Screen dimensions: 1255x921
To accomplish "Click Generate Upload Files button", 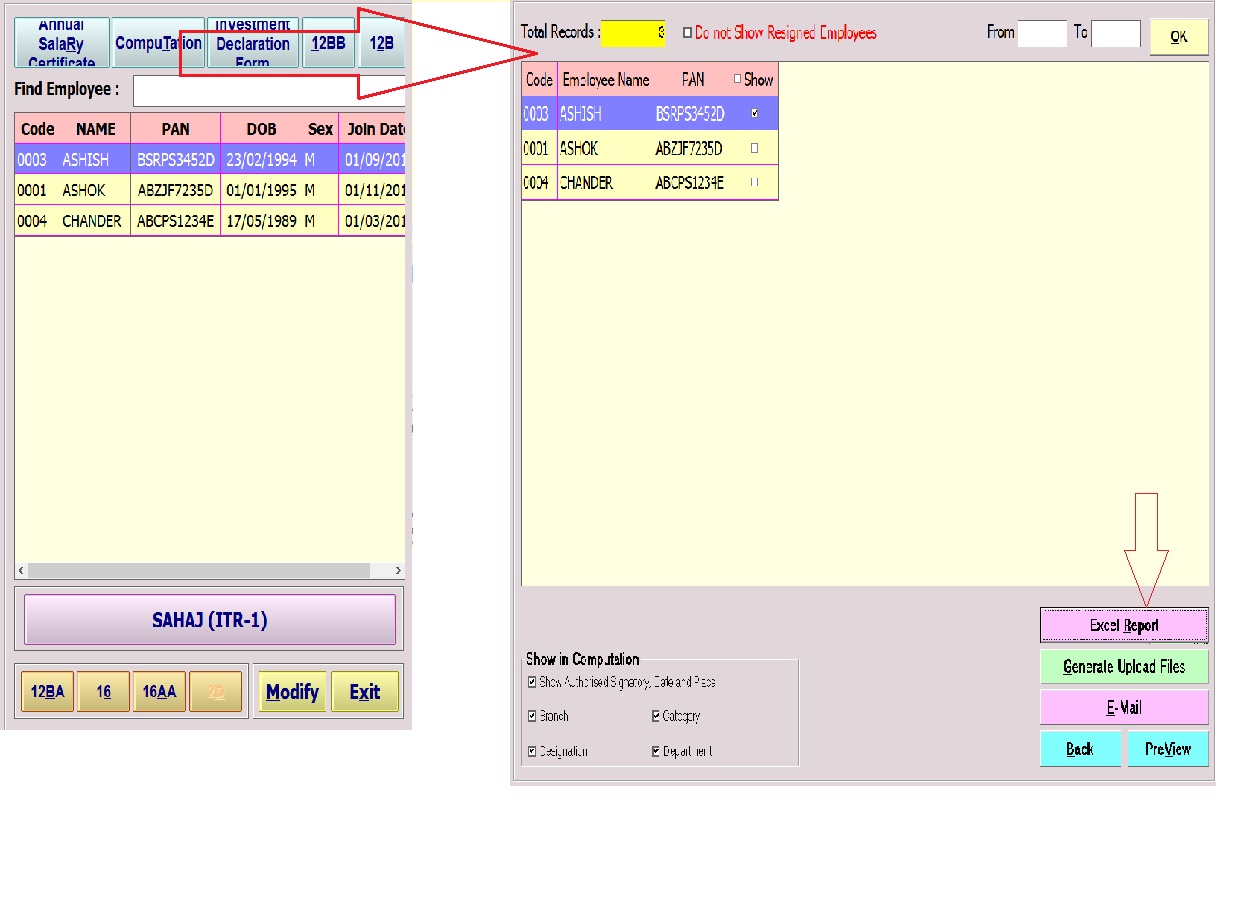I will click(x=1124, y=667).
